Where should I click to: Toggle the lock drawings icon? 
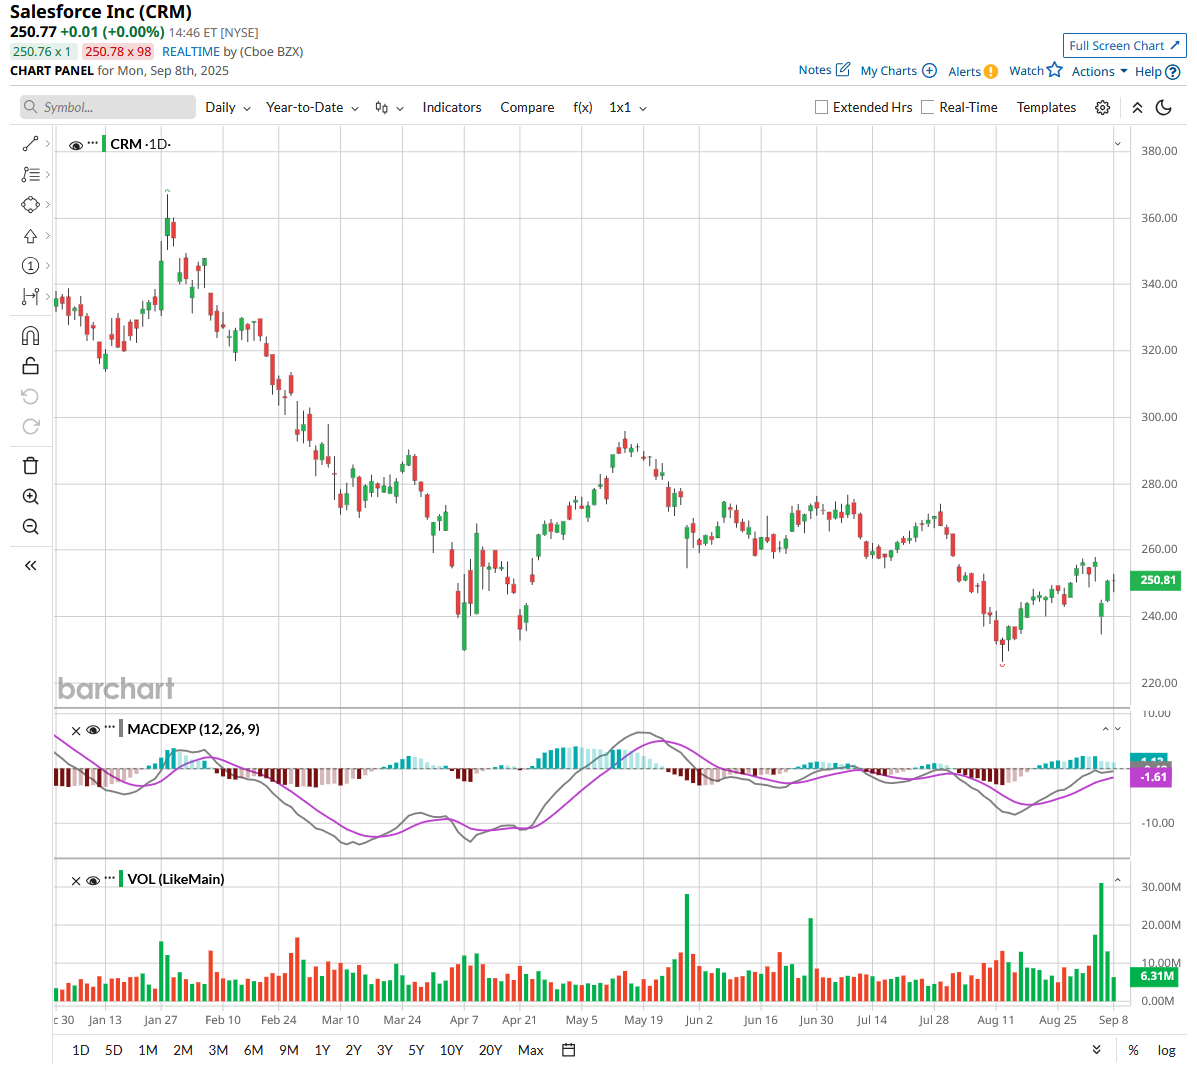click(31, 366)
